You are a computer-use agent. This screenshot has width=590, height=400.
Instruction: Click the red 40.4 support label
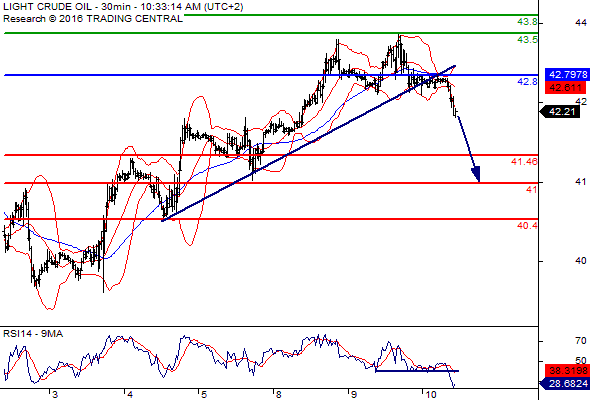[x=527, y=225]
